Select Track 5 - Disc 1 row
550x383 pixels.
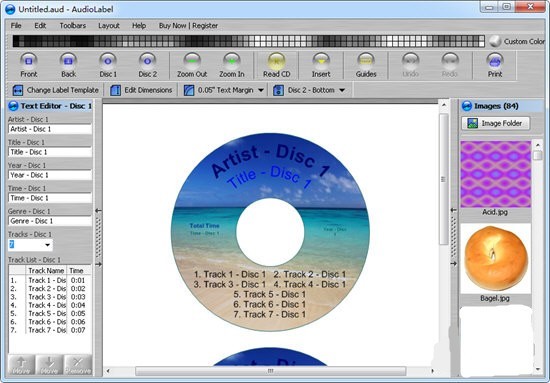tap(50, 313)
